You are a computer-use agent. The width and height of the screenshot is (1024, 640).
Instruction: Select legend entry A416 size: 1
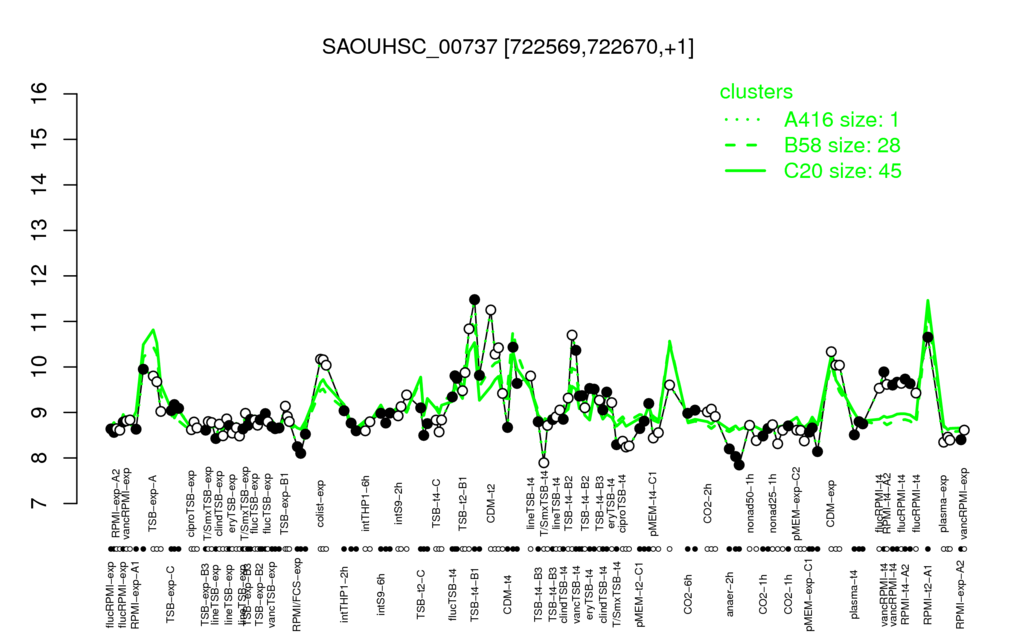841,120
